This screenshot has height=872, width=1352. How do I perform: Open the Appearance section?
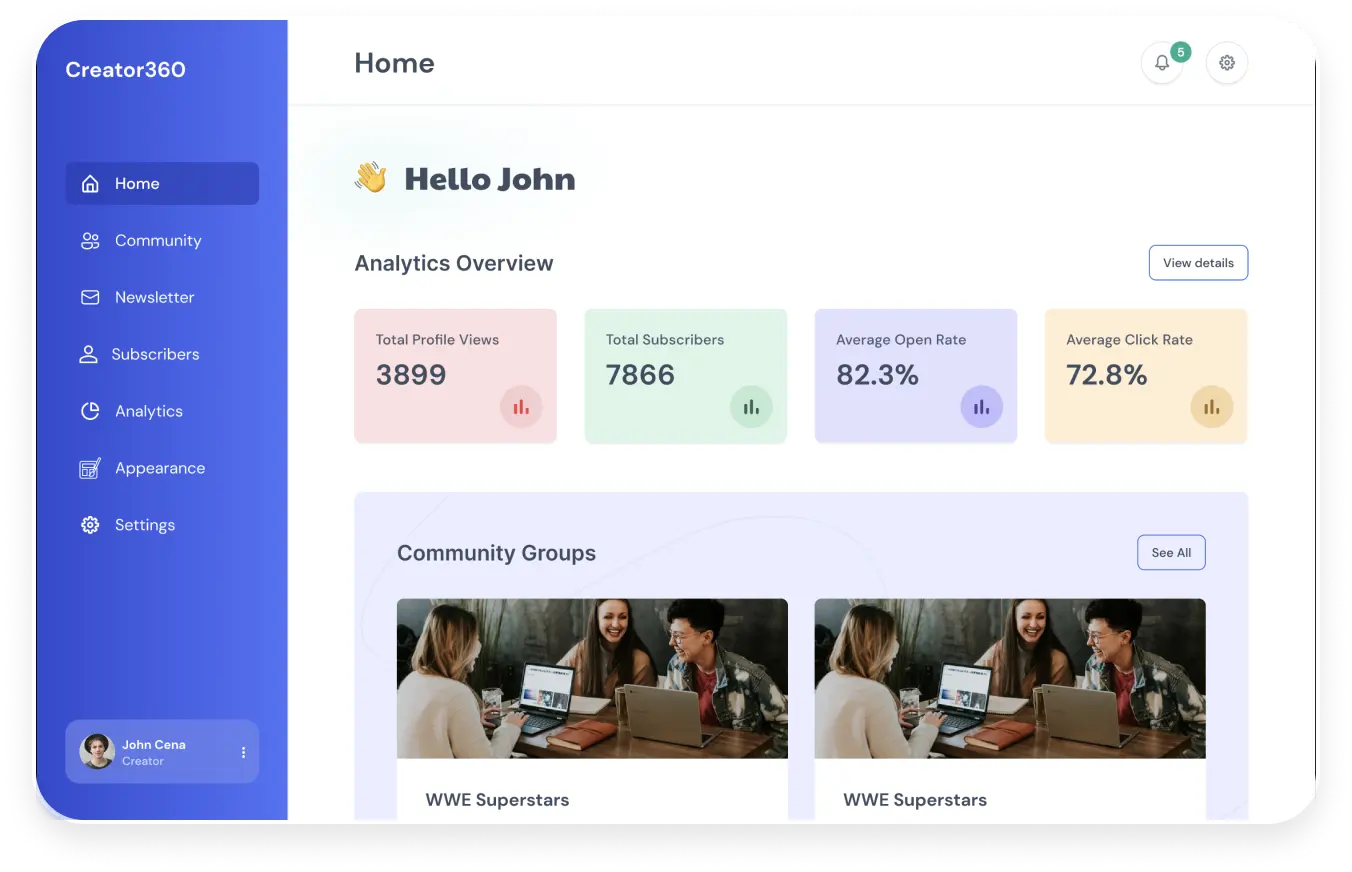[x=159, y=469]
